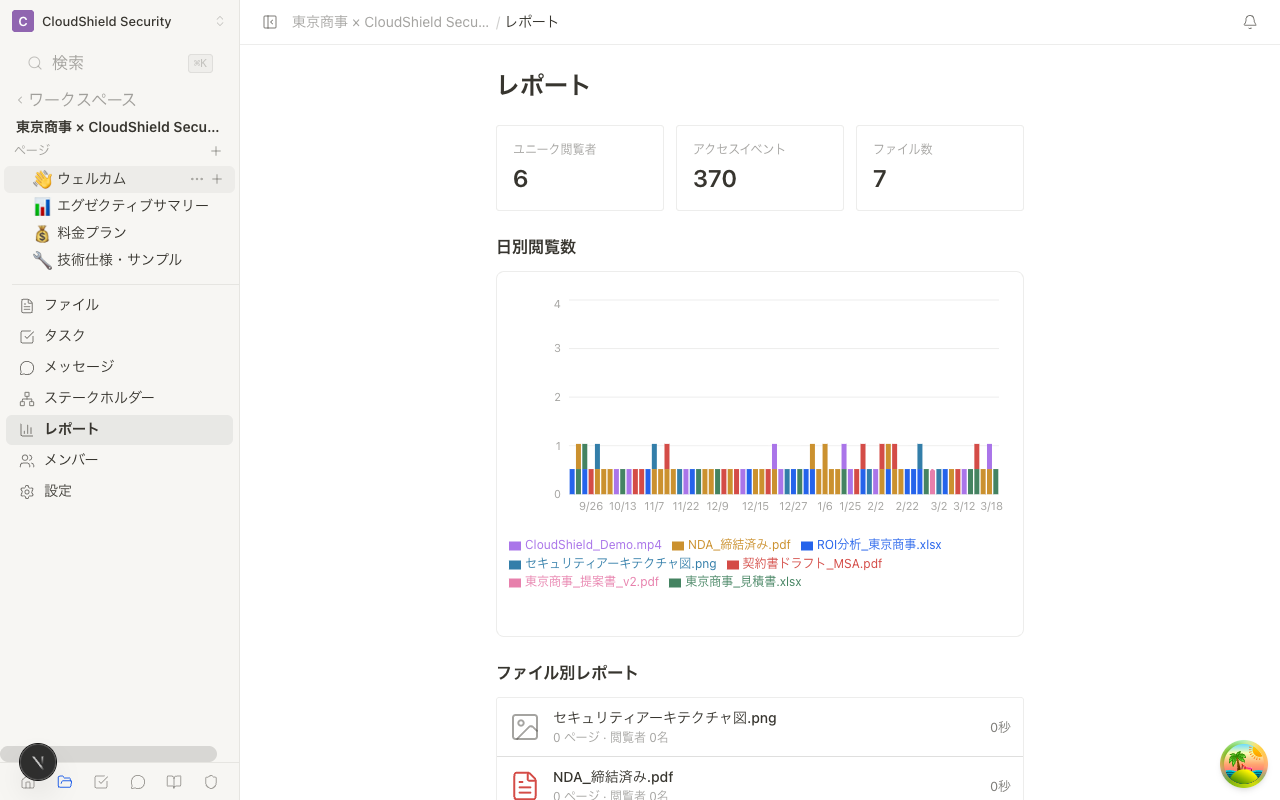Open the notification bell icon
This screenshot has height=800, width=1280.
1249,21
